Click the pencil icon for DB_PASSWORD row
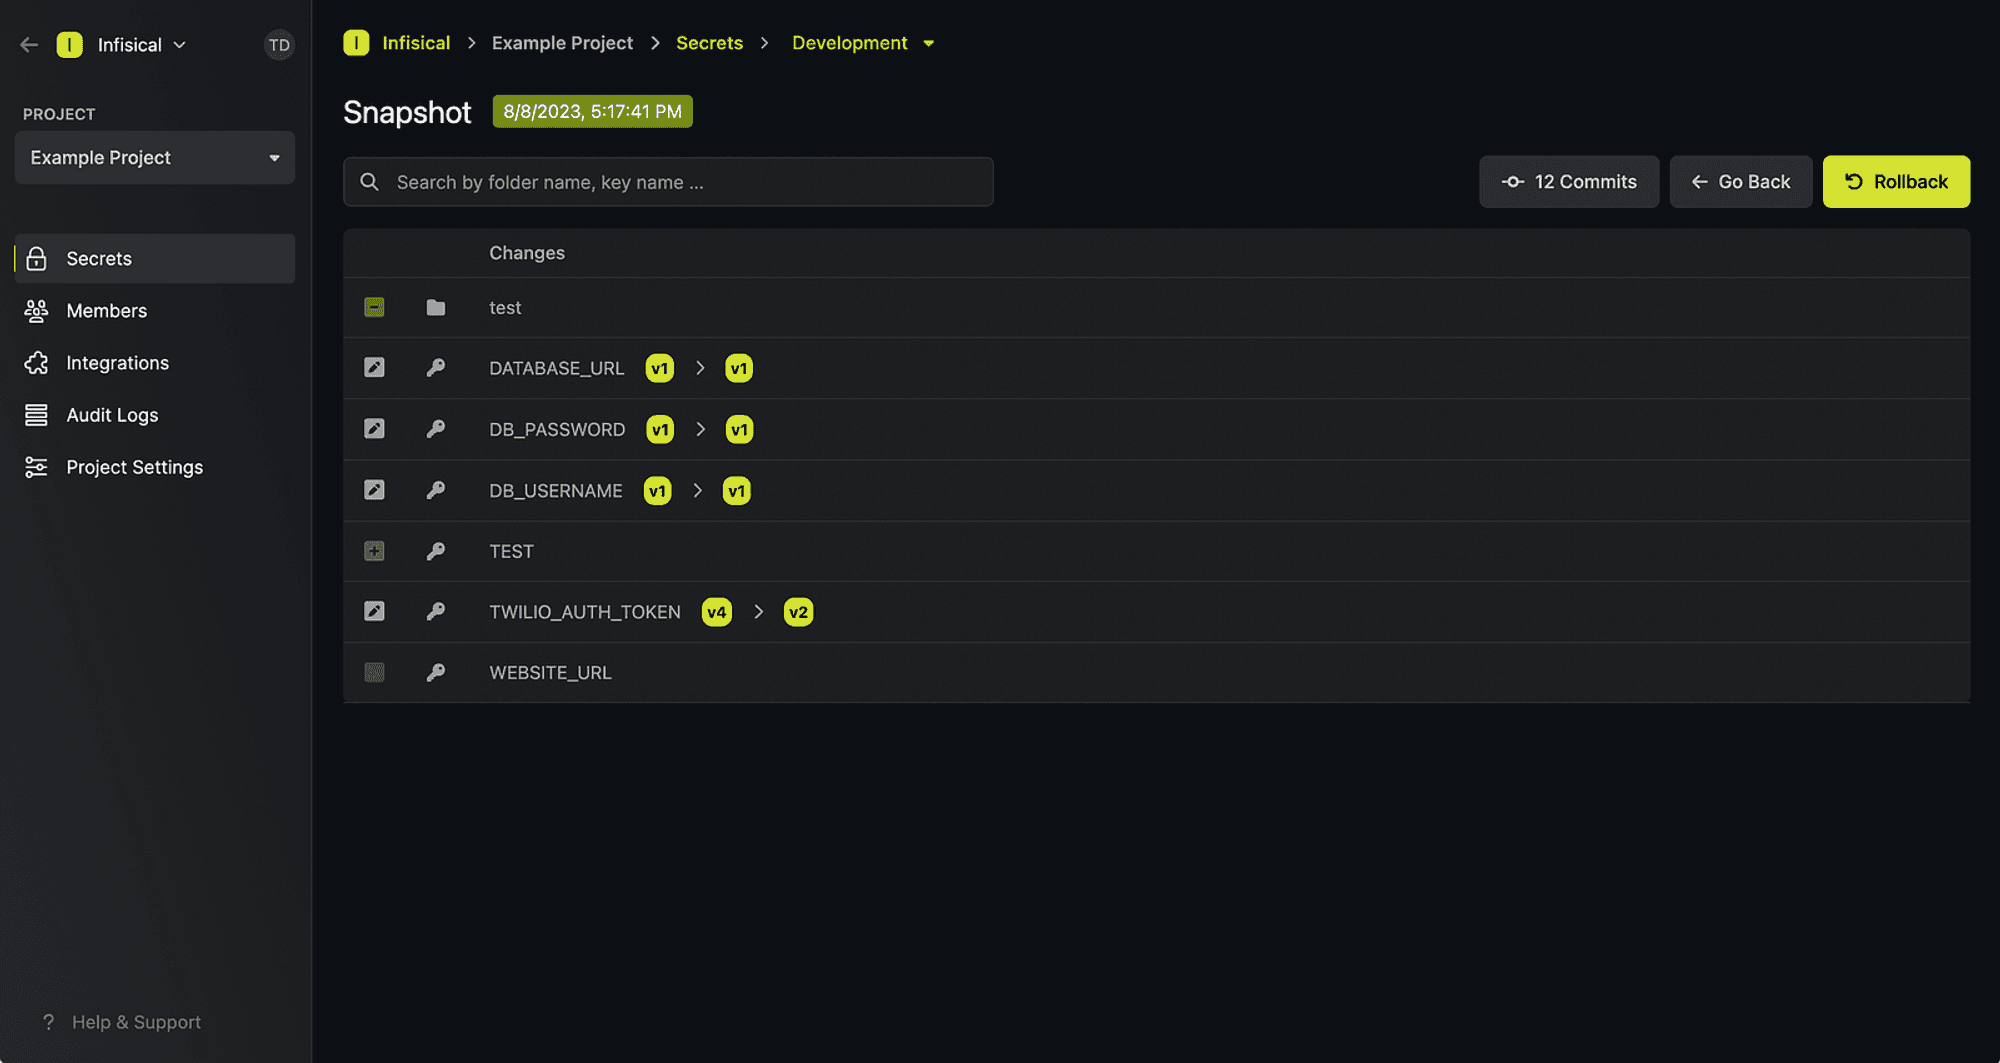The width and height of the screenshot is (2000, 1063). click(374, 429)
